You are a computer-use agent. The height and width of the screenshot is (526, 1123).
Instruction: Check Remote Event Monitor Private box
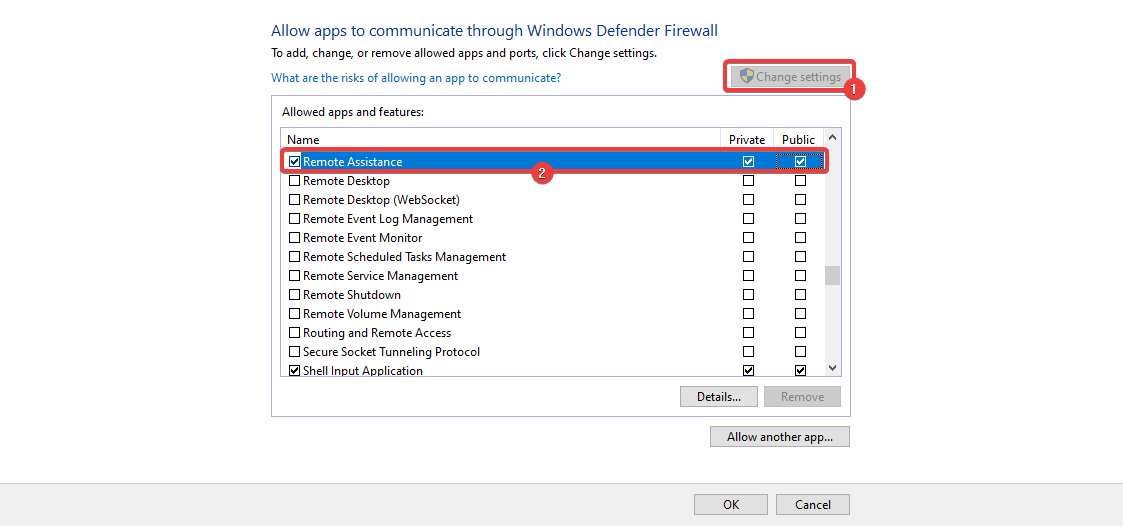coord(748,237)
